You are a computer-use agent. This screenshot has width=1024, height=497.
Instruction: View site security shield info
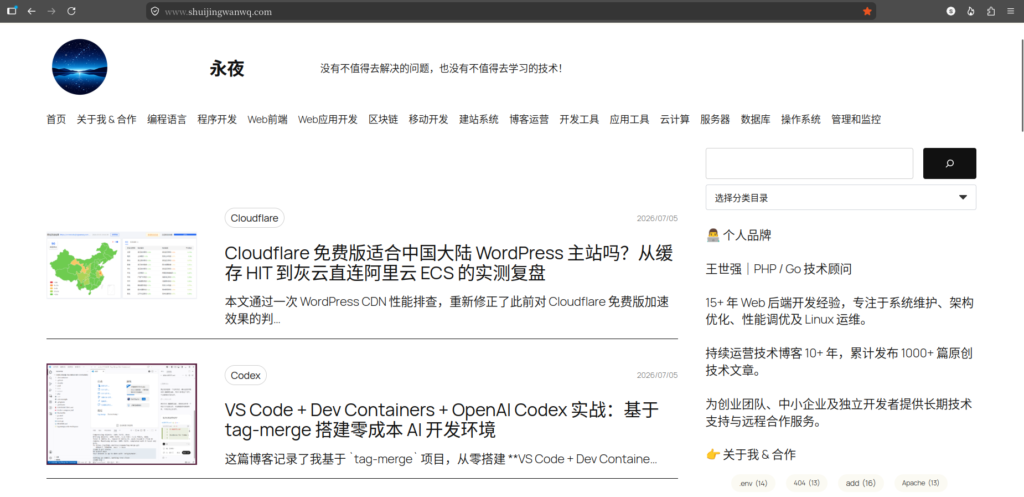[155, 11]
